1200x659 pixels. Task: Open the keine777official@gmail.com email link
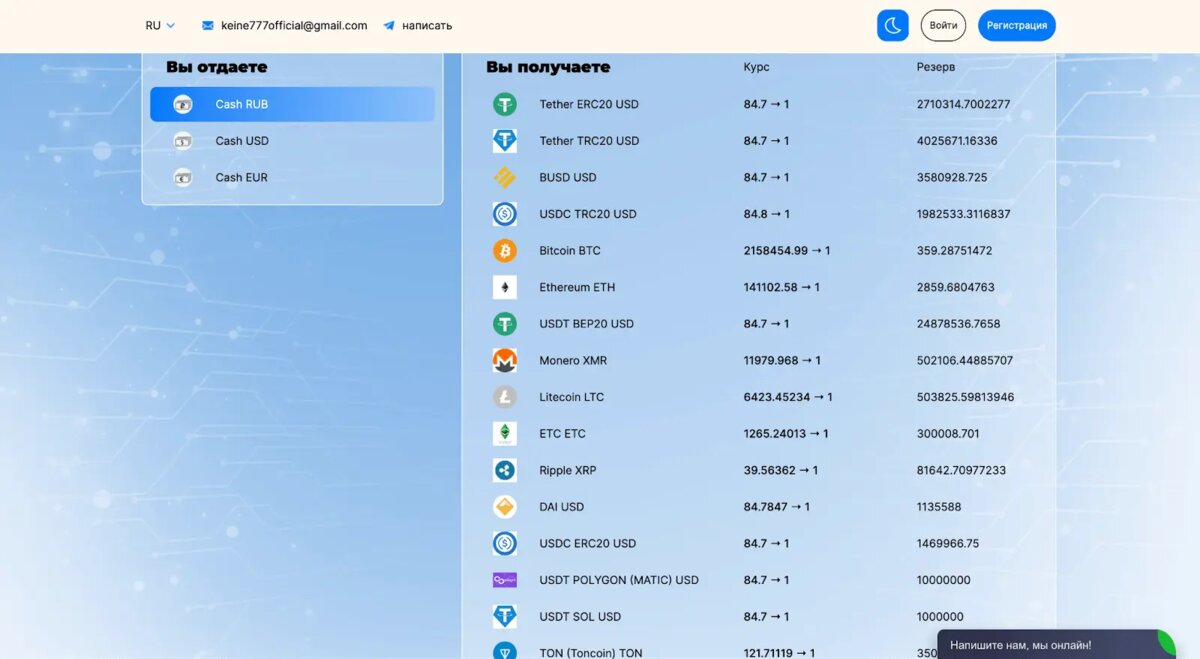click(294, 26)
